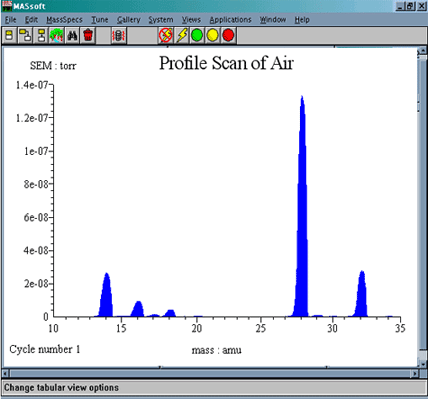The height and width of the screenshot is (399, 428).
Task: Open the Tune menu
Action: (100, 20)
